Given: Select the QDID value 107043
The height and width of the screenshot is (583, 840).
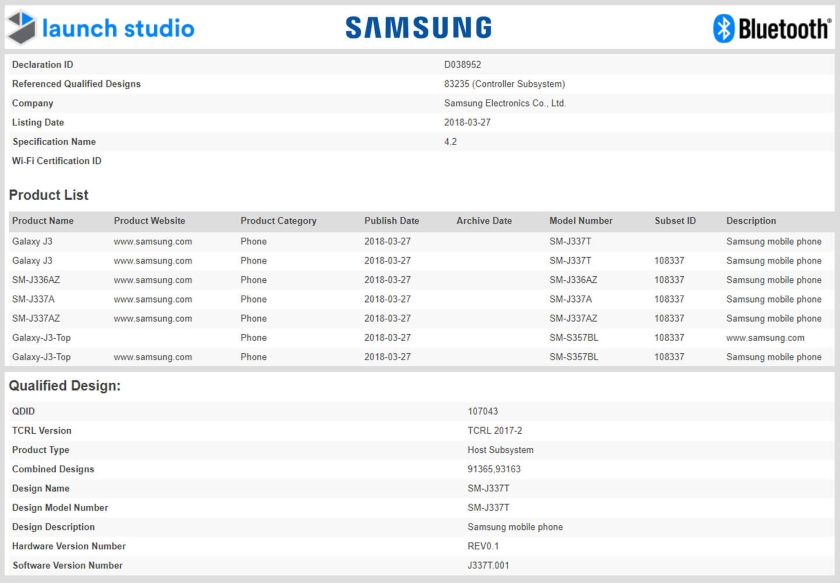Looking at the screenshot, I should click(x=484, y=412).
